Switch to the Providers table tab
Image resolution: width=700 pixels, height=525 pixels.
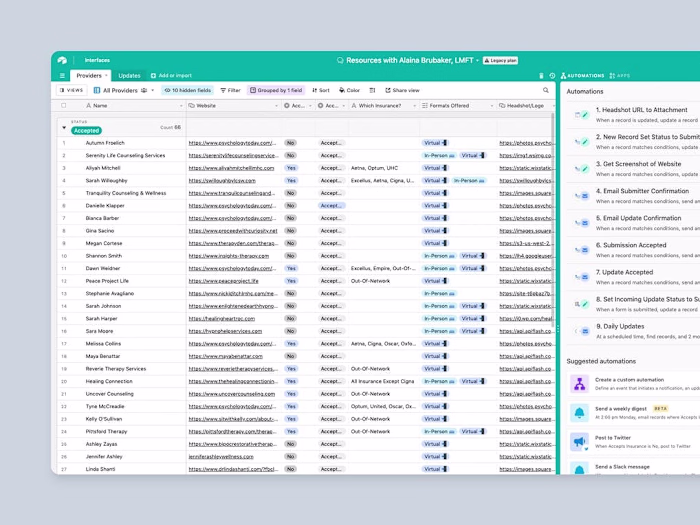click(89, 75)
